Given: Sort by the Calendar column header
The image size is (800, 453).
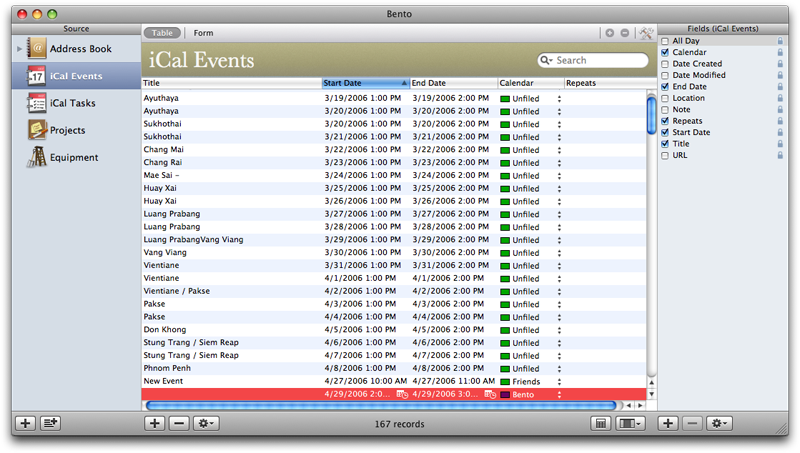Looking at the screenshot, I should tap(531, 83).
